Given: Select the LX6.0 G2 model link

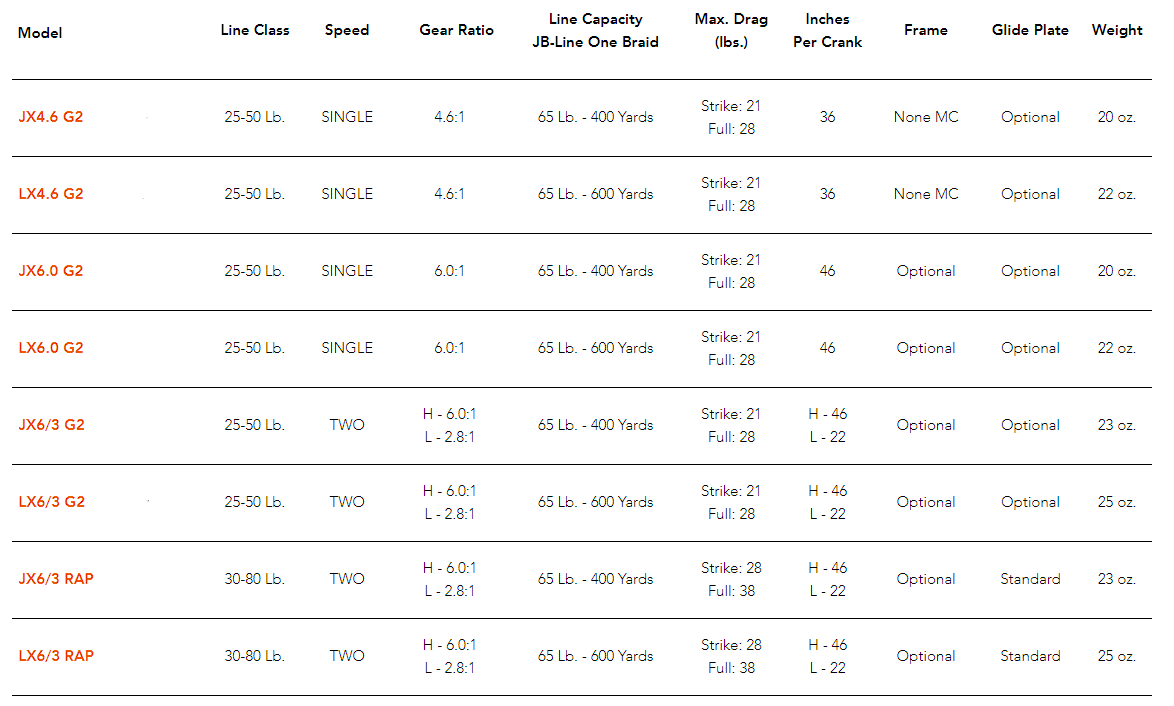Looking at the screenshot, I should [x=51, y=348].
